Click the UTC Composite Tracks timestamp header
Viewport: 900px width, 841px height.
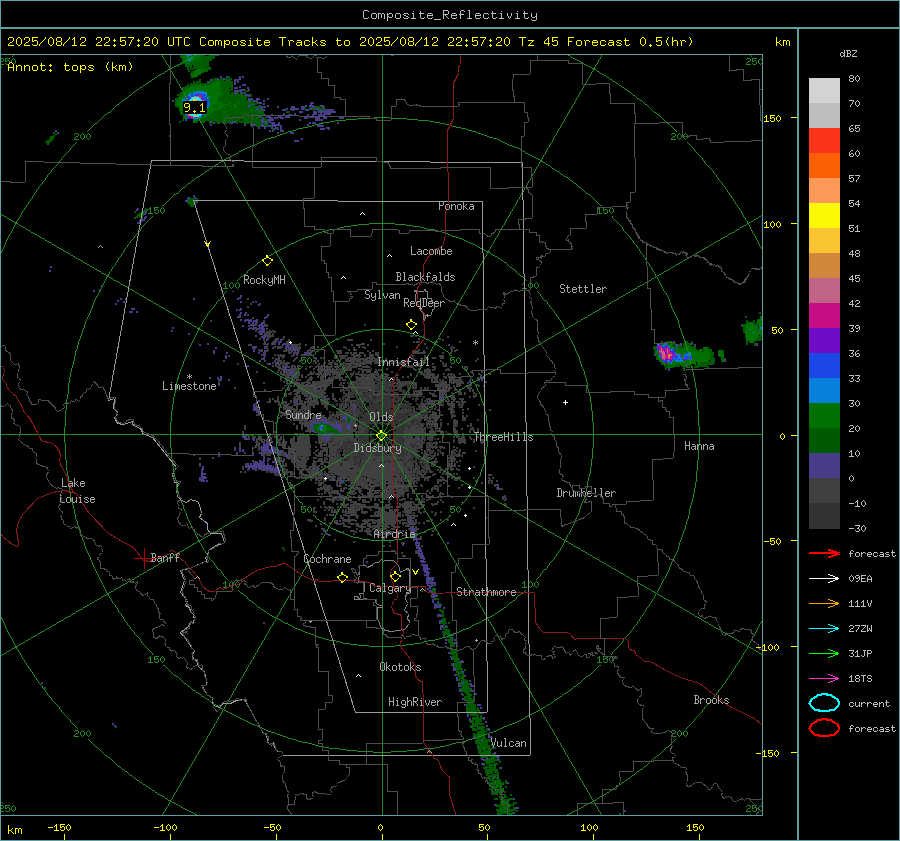tap(350, 42)
